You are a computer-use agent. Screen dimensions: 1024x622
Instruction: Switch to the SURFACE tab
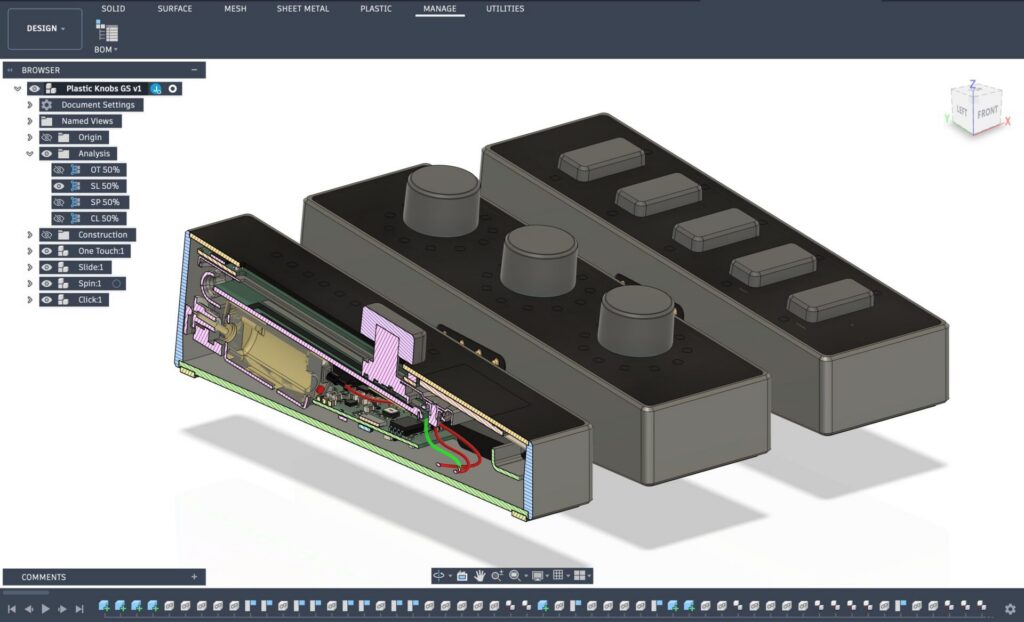click(x=174, y=8)
